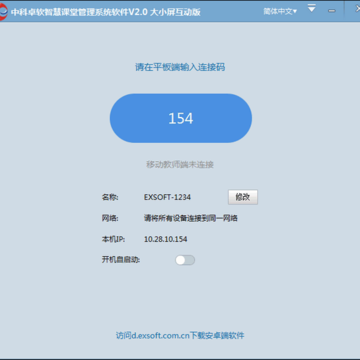The height and width of the screenshot is (360, 360).
Task: Click the 修改 button next to name
Action: pos(243,197)
